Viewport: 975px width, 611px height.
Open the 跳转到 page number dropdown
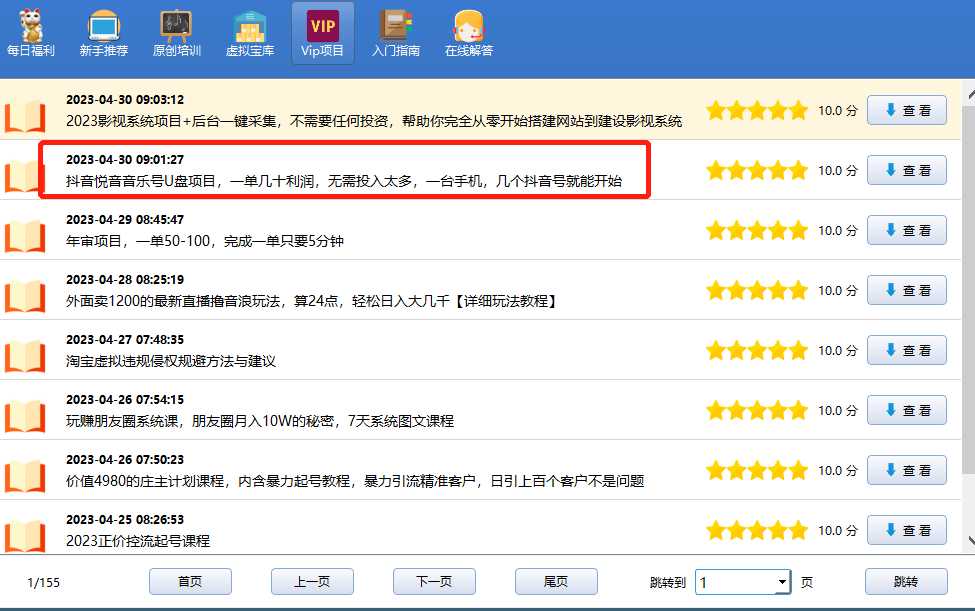[742, 582]
